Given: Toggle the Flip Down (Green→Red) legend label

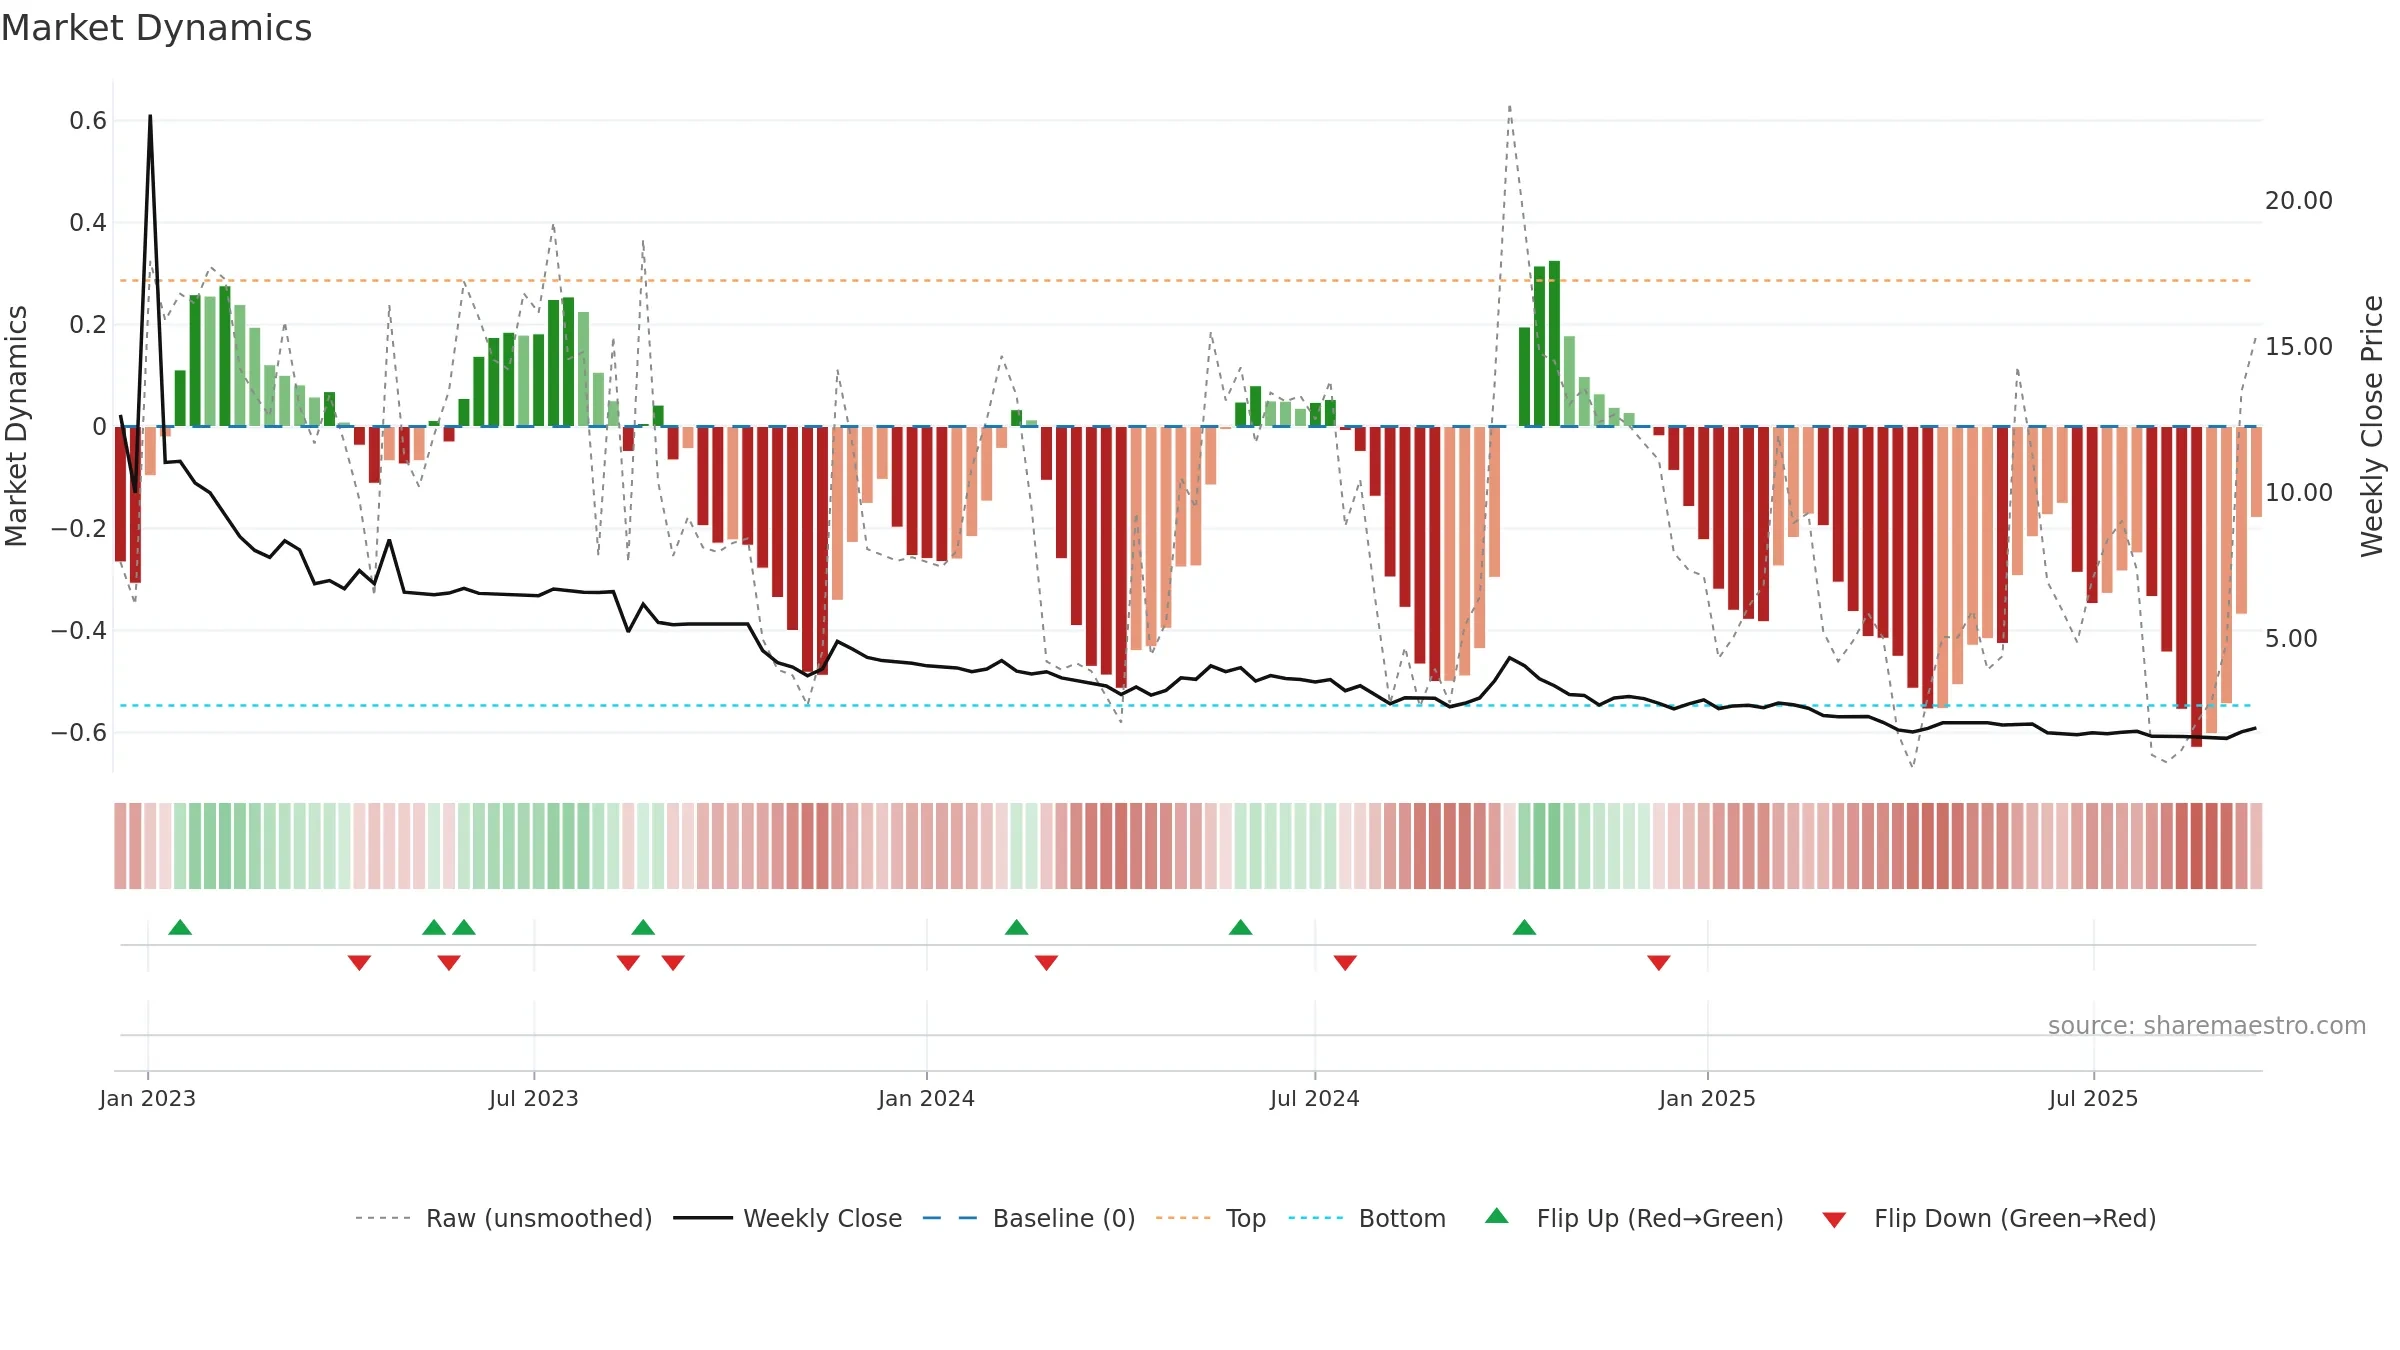Looking at the screenshot, I should click(2015, 1218).
